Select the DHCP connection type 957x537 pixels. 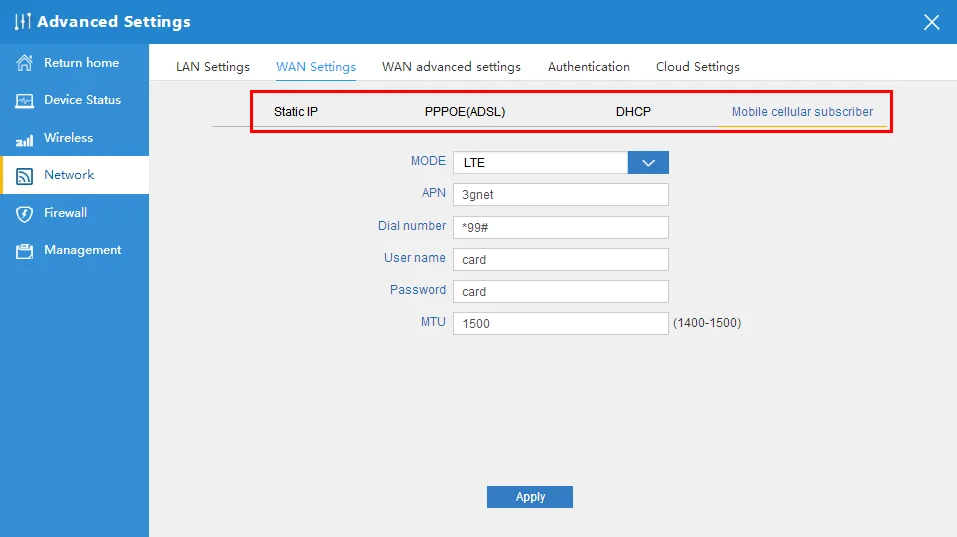pyautogui.click(x=633, y=112)
